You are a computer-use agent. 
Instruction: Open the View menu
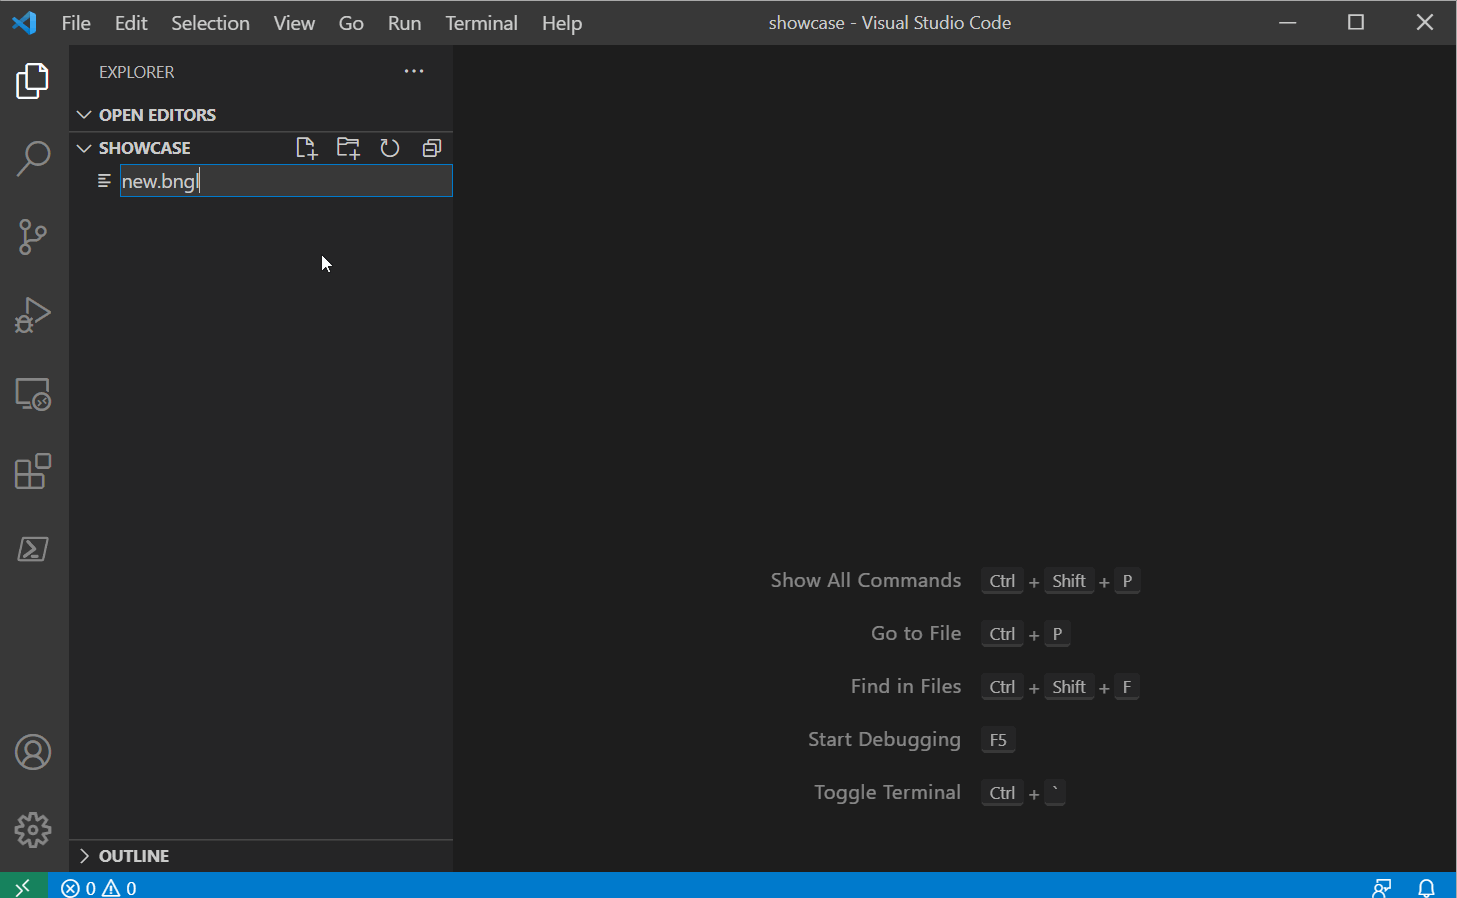[294, 23]
